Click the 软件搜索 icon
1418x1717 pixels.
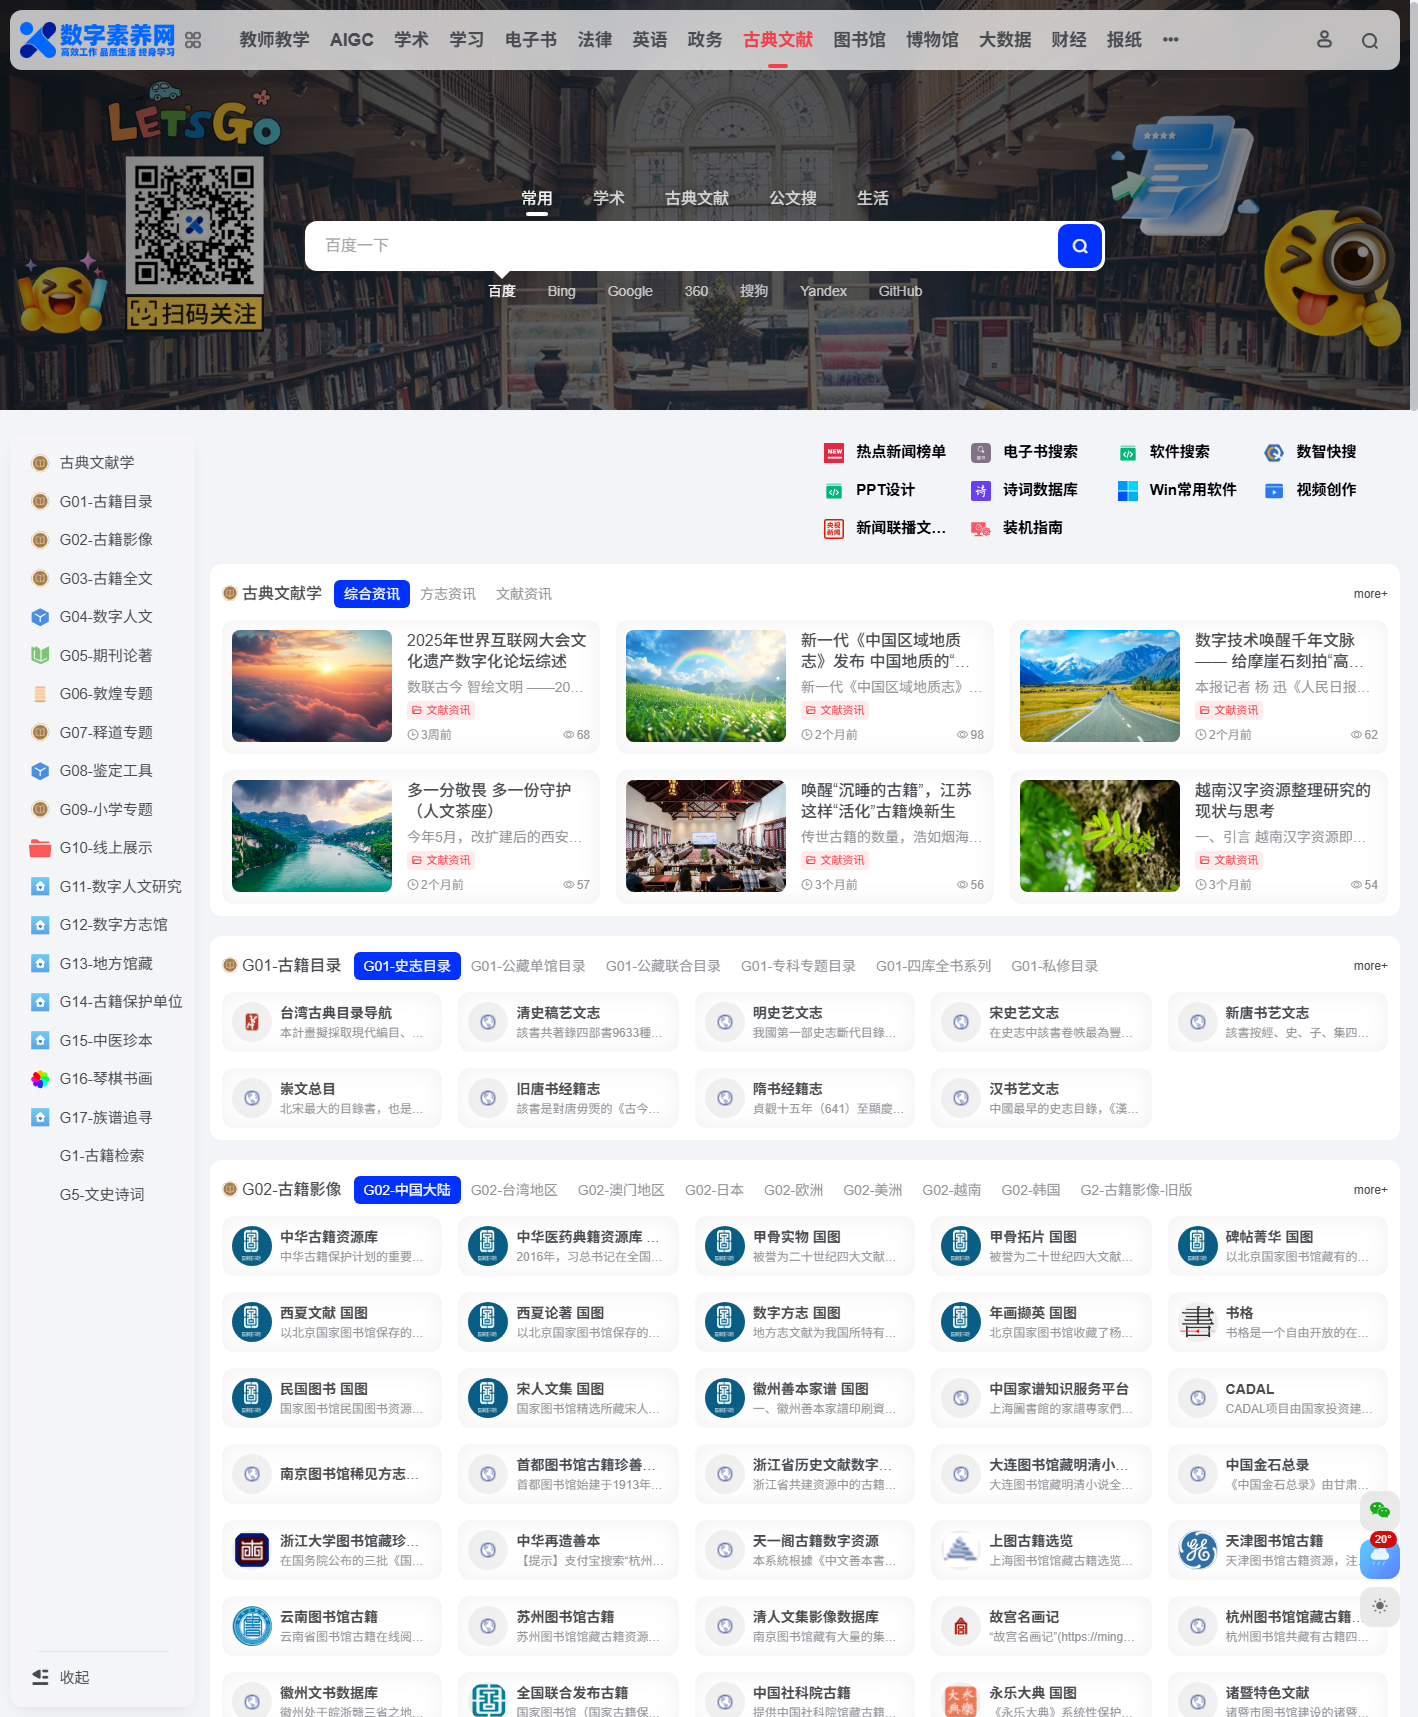click(1128, 452)
